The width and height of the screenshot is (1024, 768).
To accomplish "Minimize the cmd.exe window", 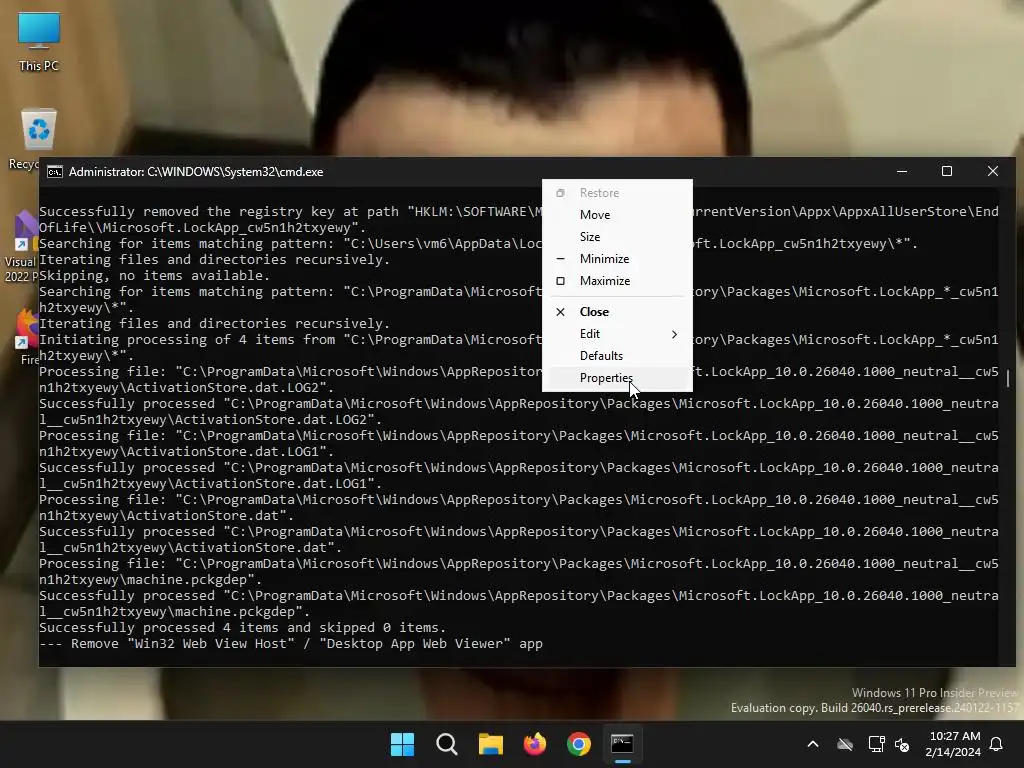I will coord(902,171).
